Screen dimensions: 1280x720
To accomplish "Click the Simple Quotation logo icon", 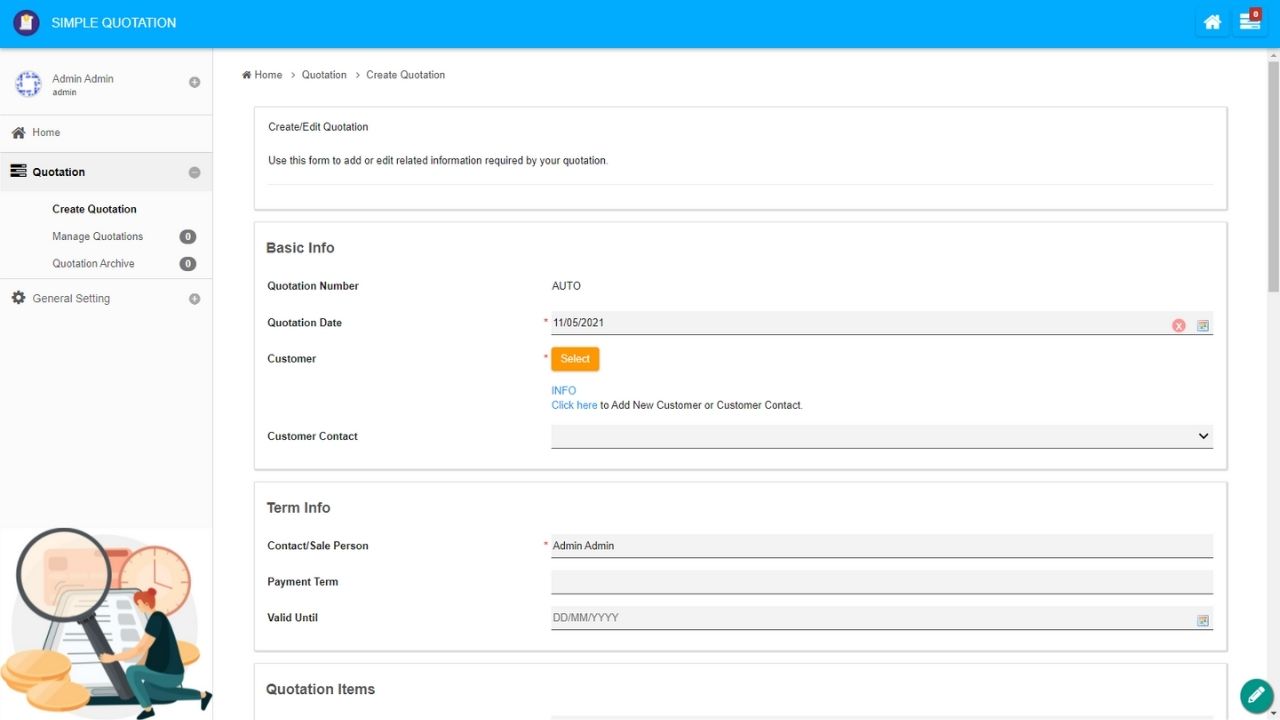I will 26,22.
